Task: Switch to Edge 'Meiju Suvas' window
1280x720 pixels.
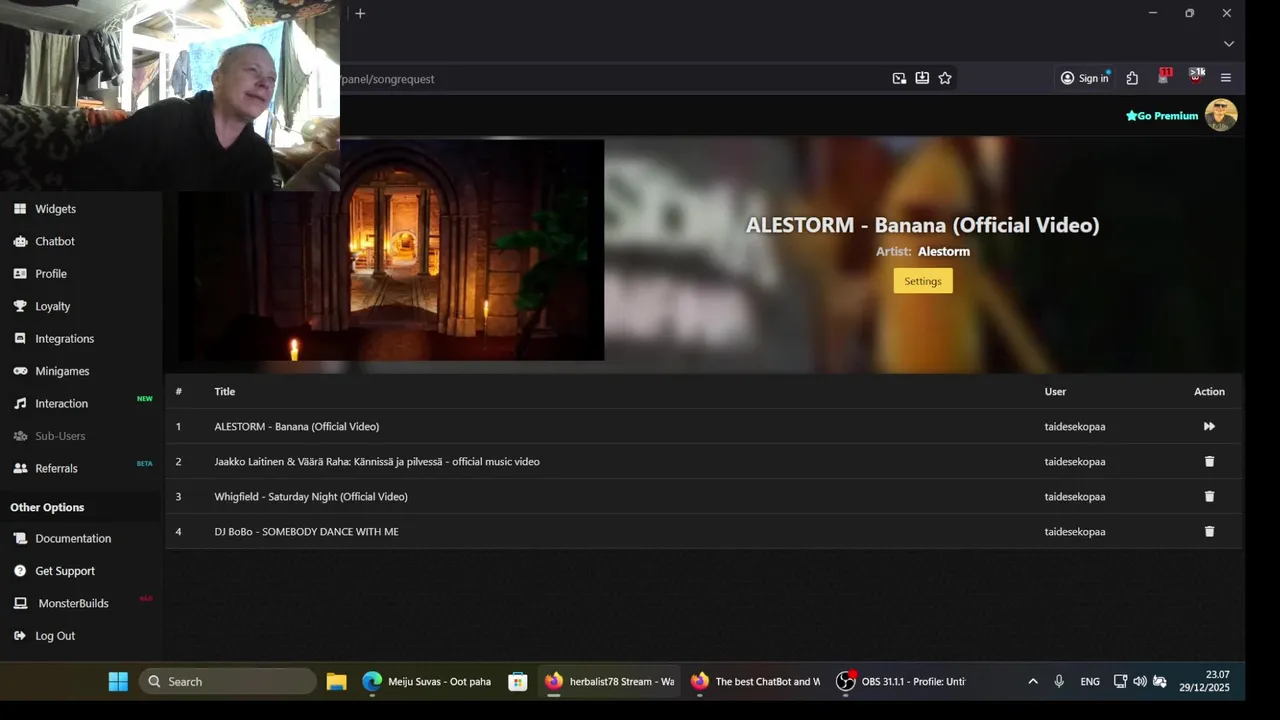Action: [427, 681]
